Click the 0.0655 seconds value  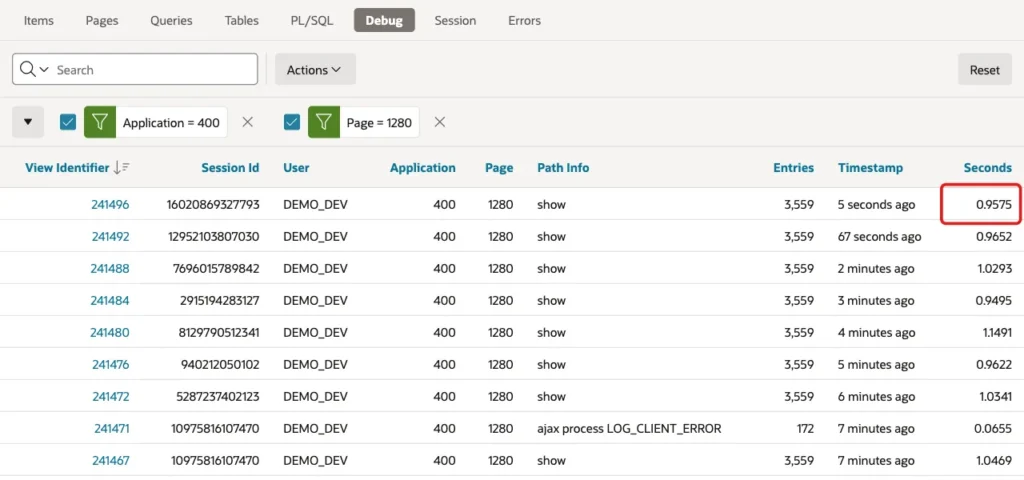[x=994, y=428]
